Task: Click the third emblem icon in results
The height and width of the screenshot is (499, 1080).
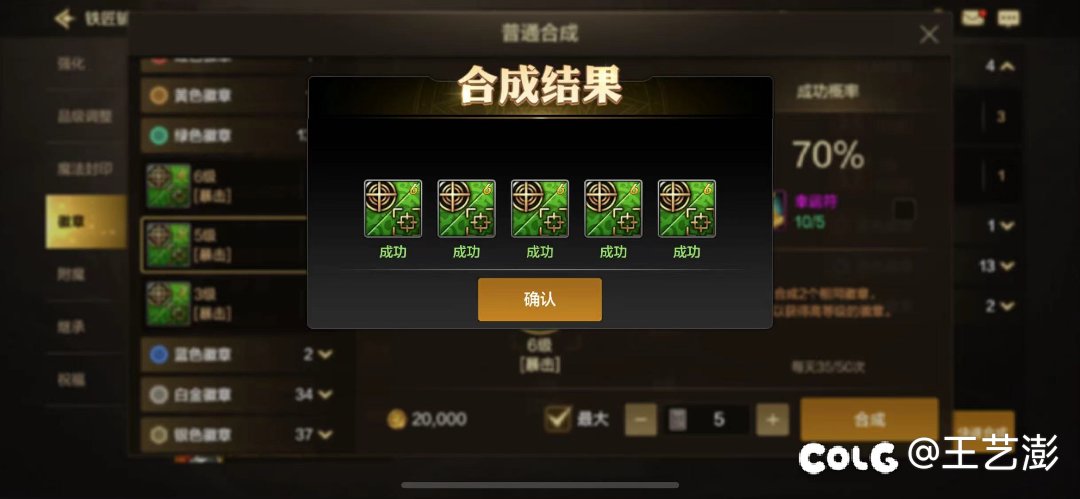Action: point(540,209)
